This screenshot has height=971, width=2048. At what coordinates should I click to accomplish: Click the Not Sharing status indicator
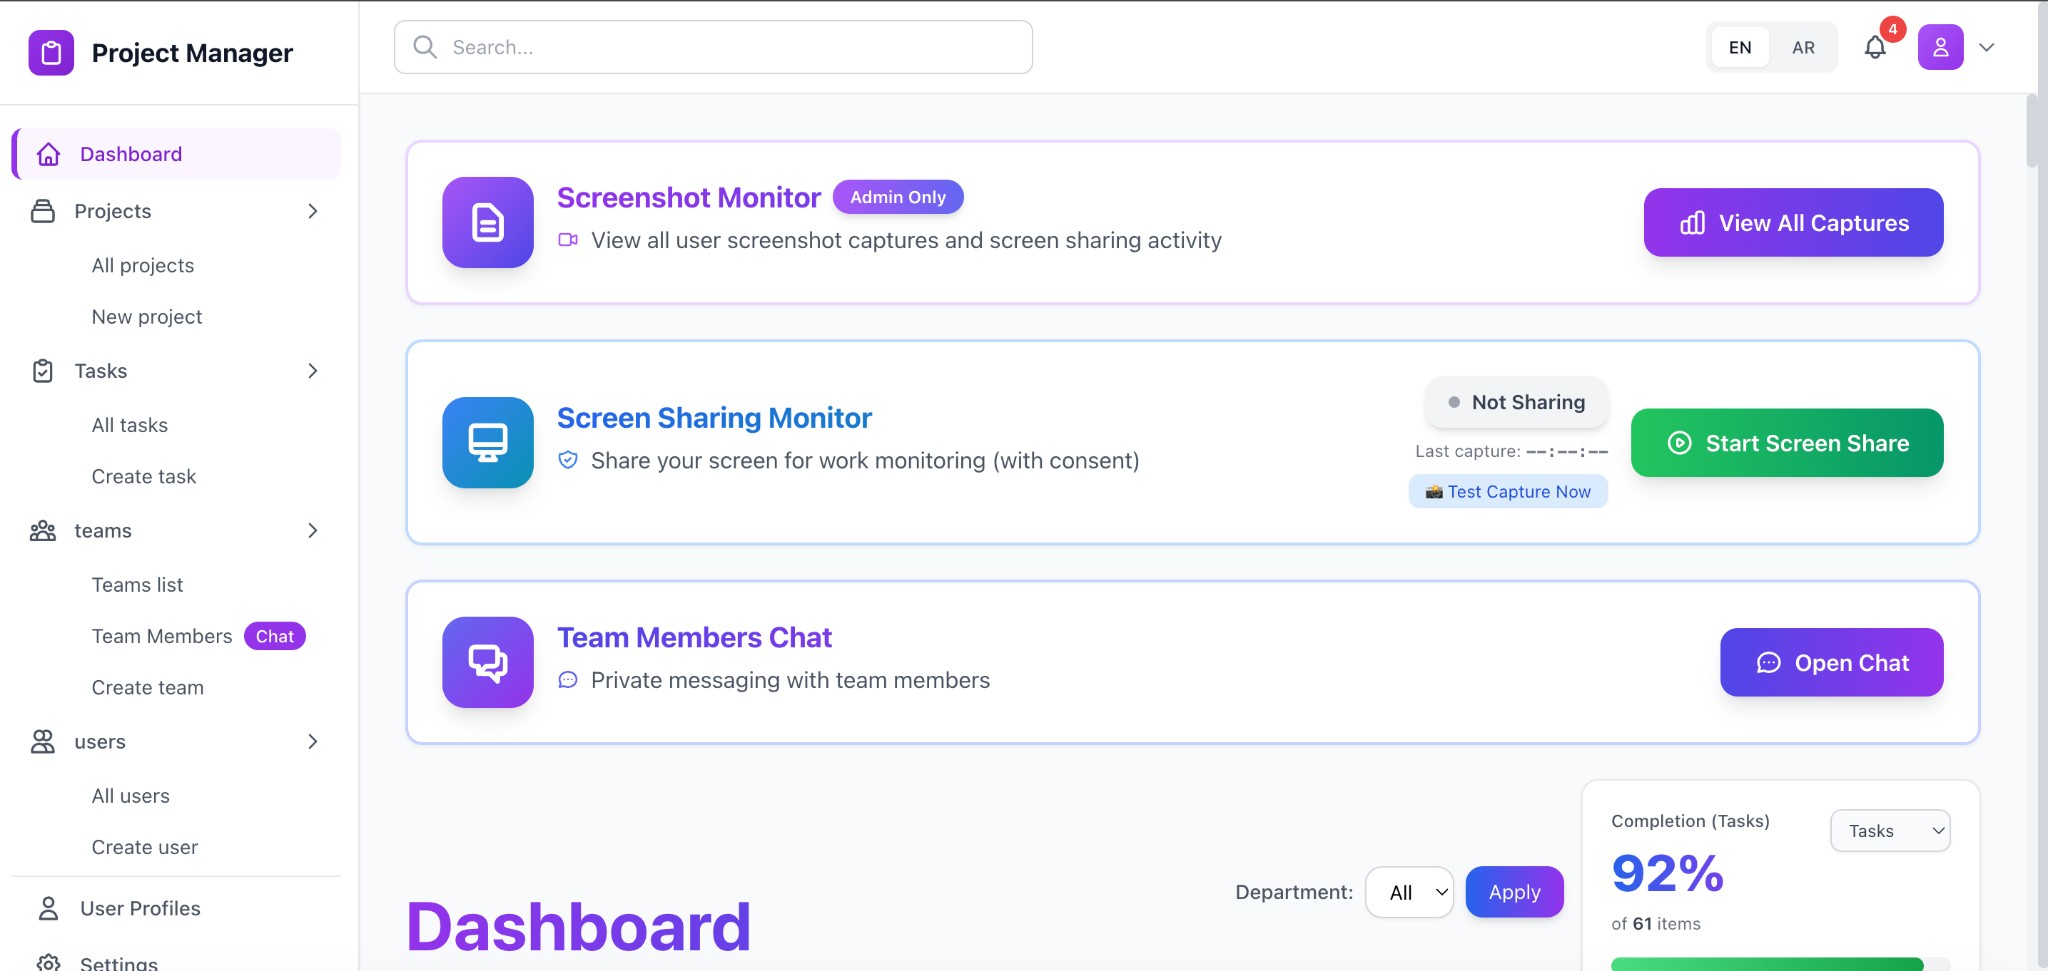pos(1517,402)
